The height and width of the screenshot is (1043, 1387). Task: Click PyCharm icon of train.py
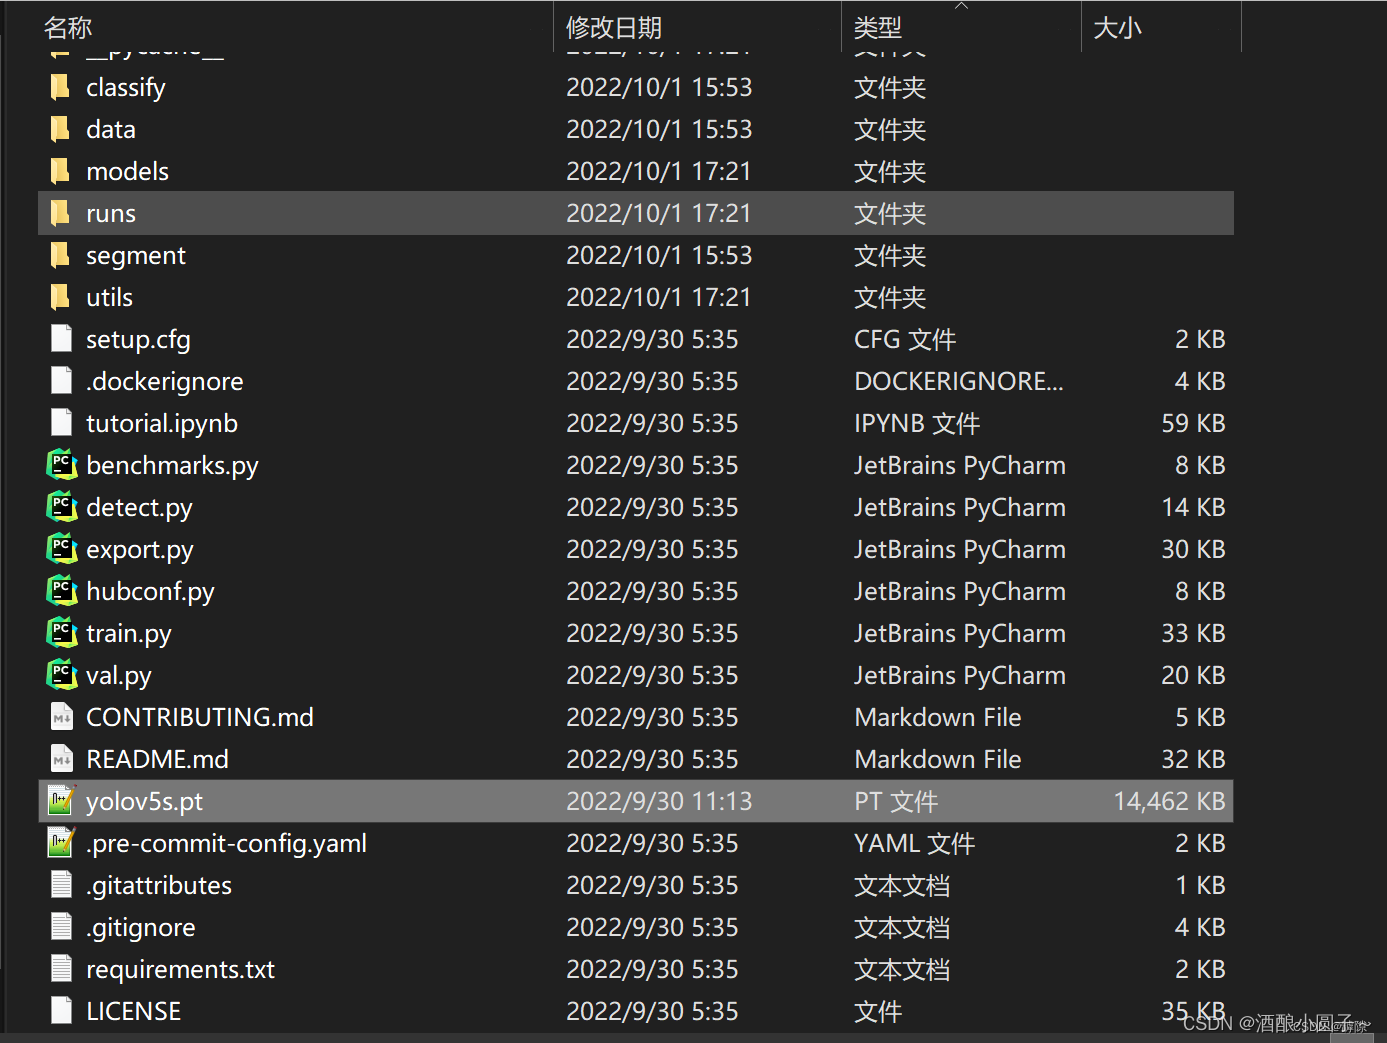62,633
